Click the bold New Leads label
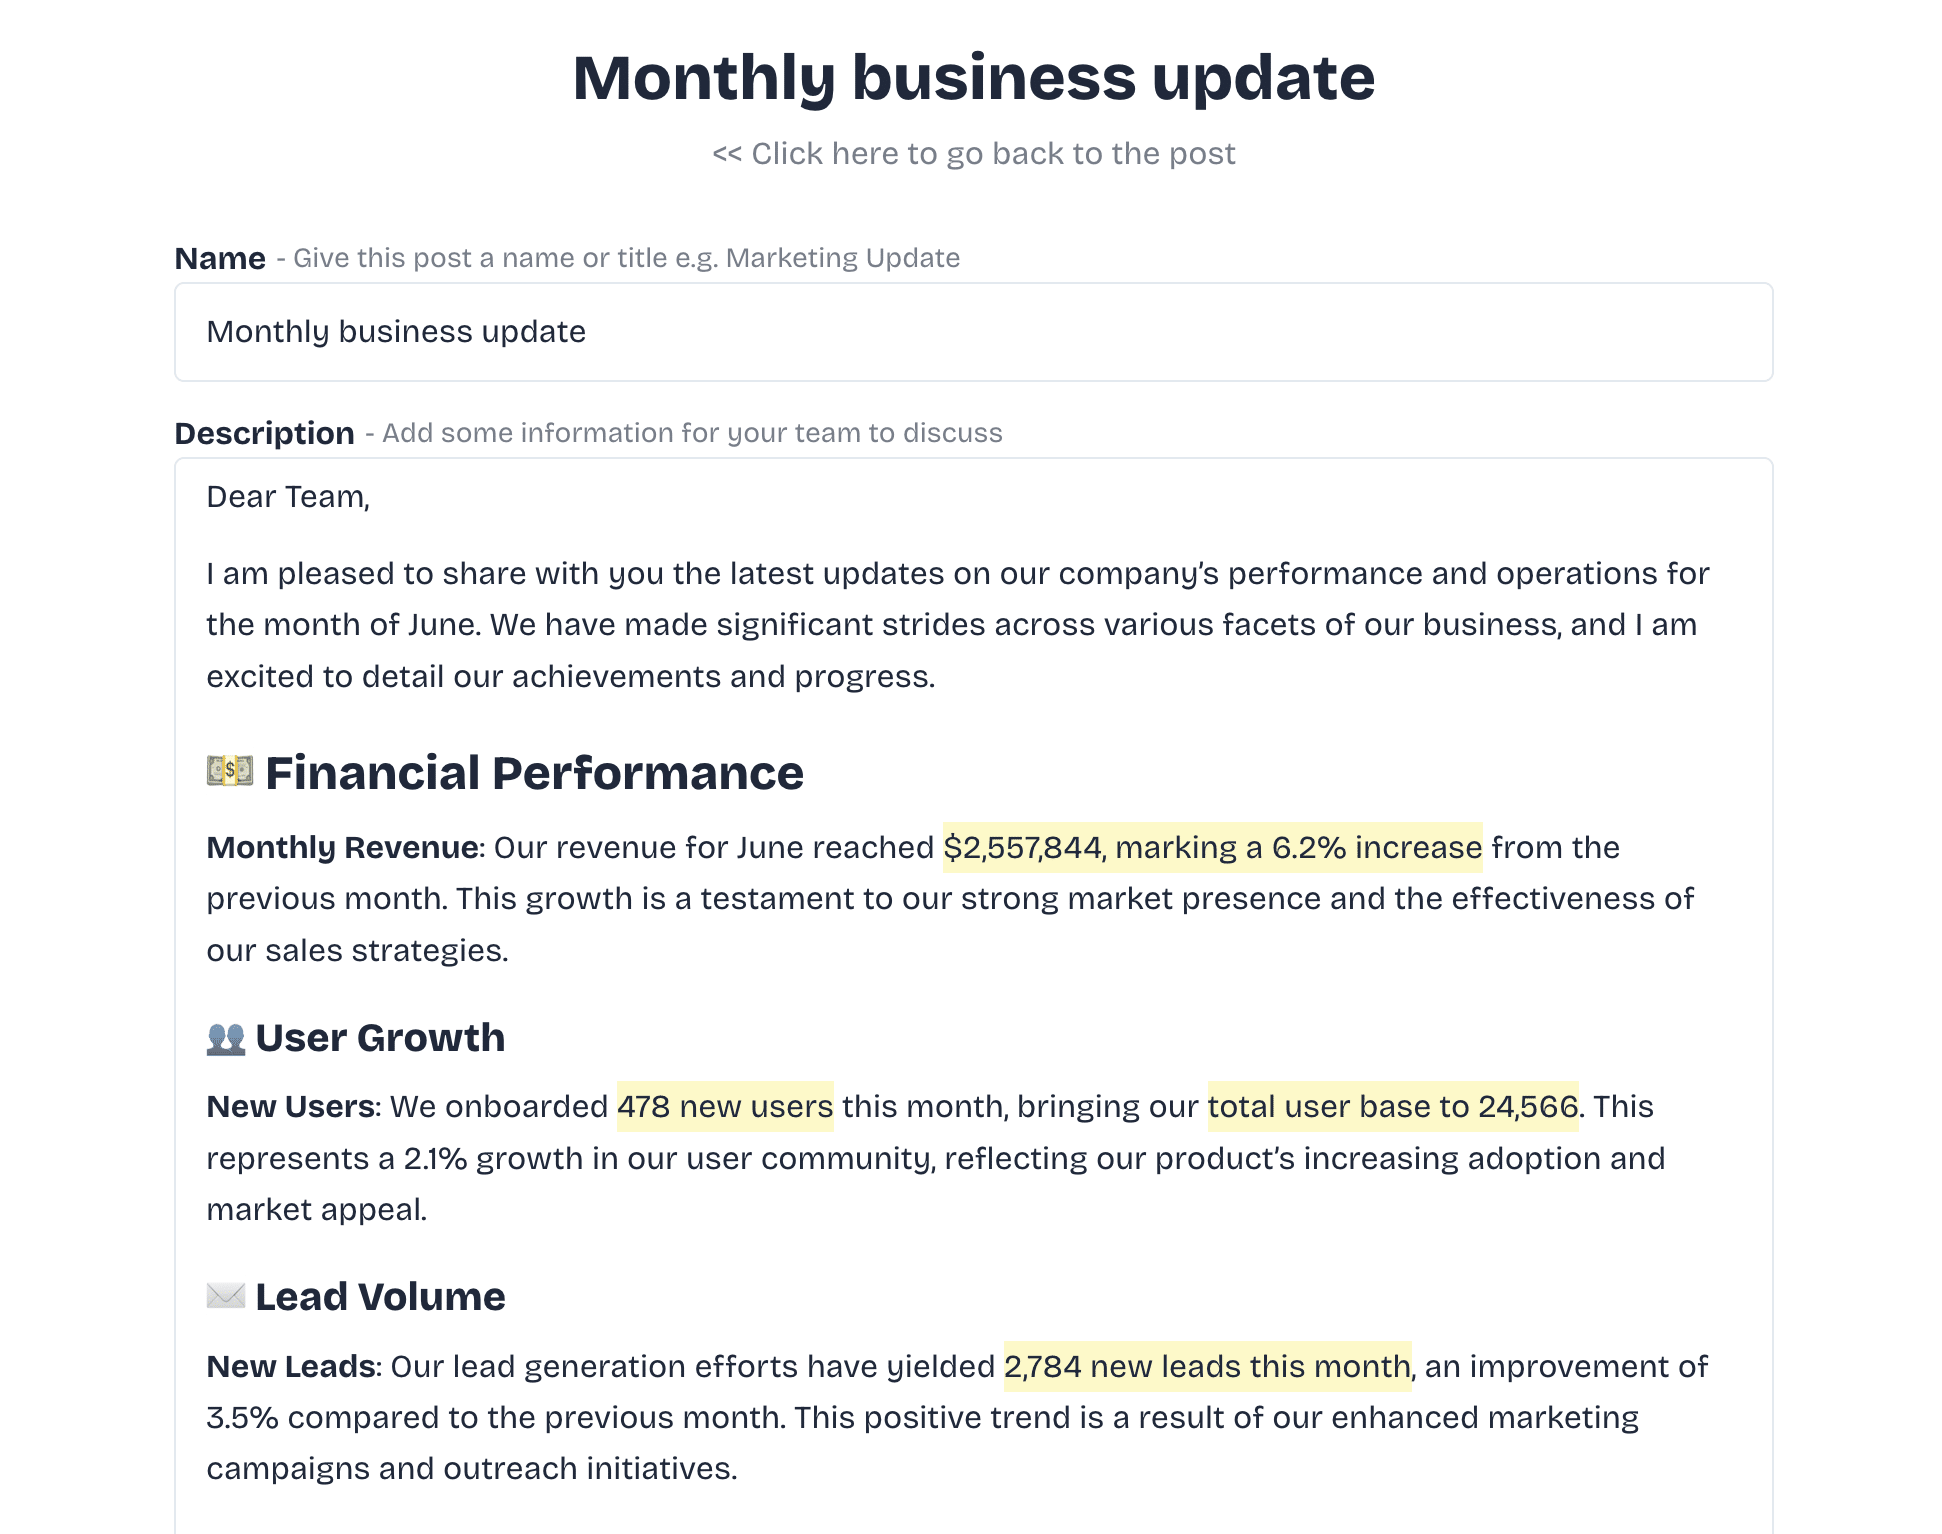Screen dimensions: 1942x1534 point(291,1366)
